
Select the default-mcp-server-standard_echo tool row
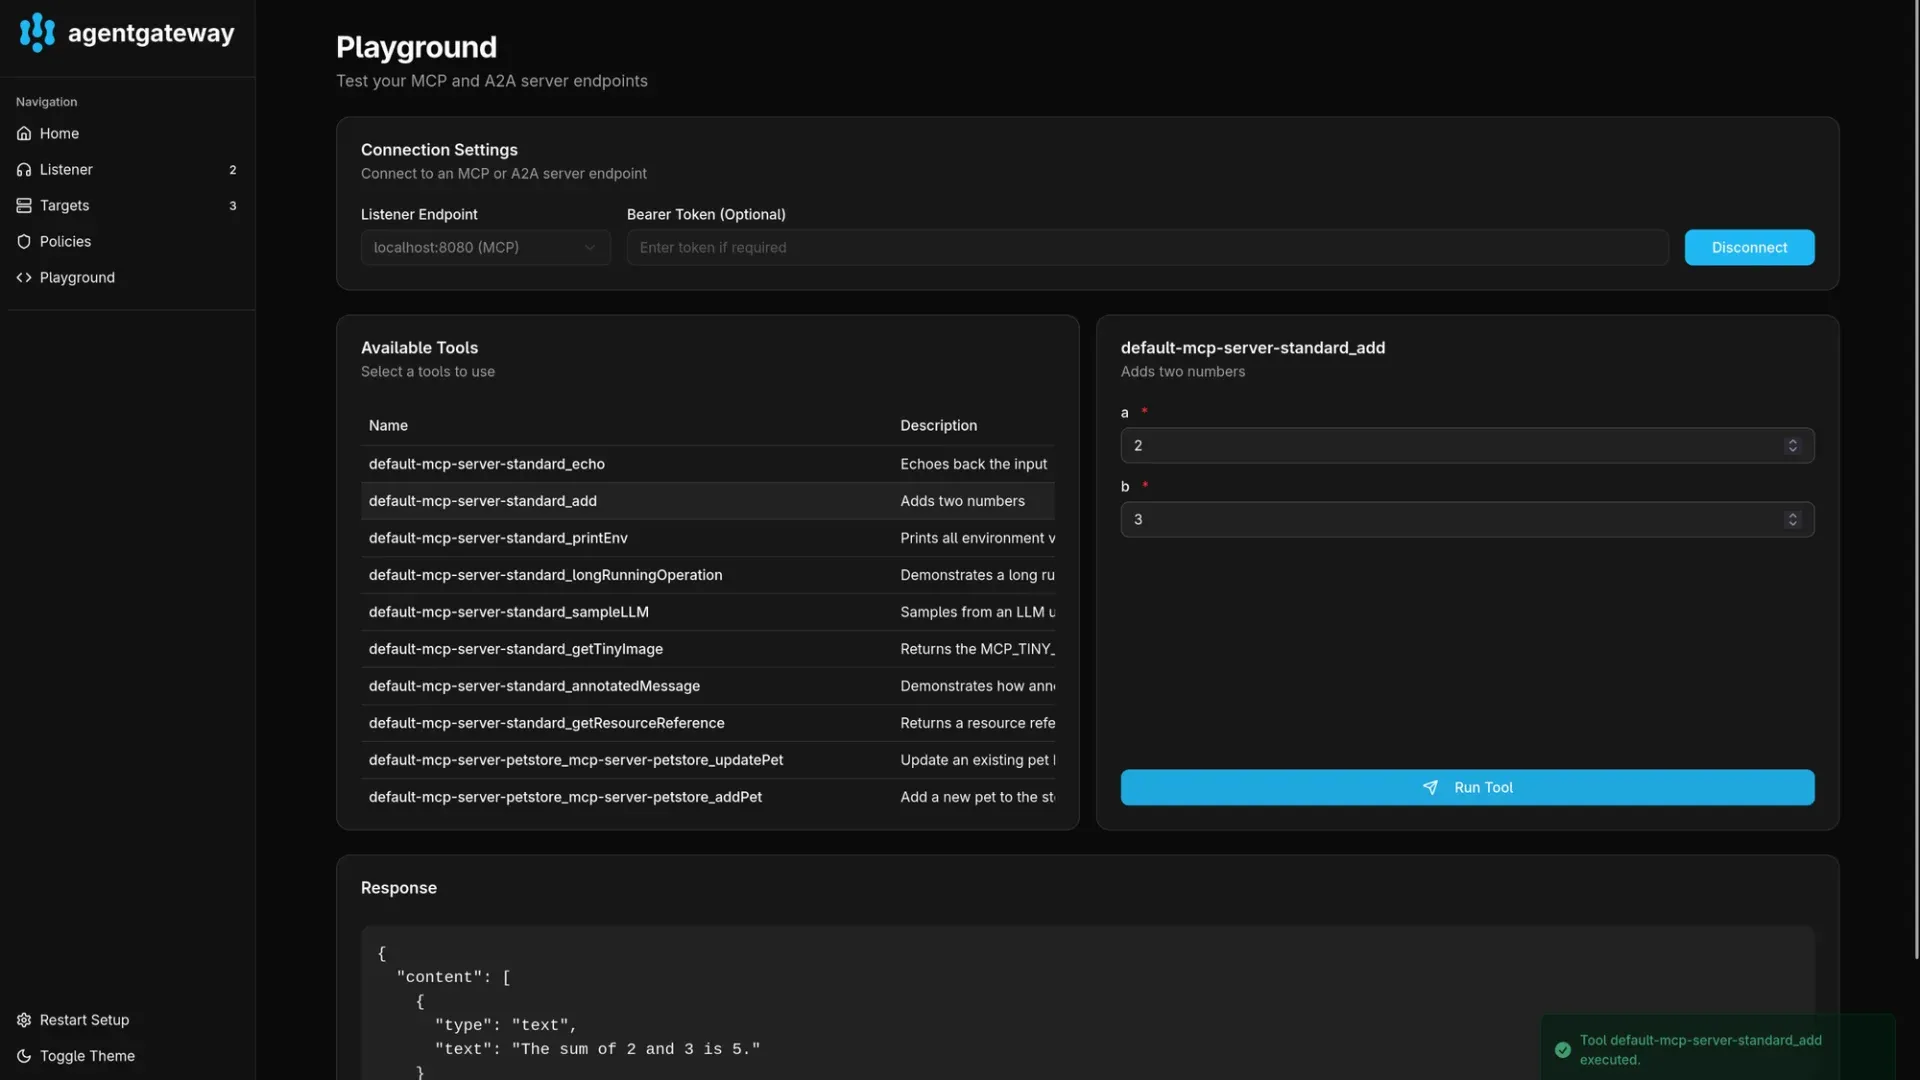pyautogui.click(x=707, y=463)
